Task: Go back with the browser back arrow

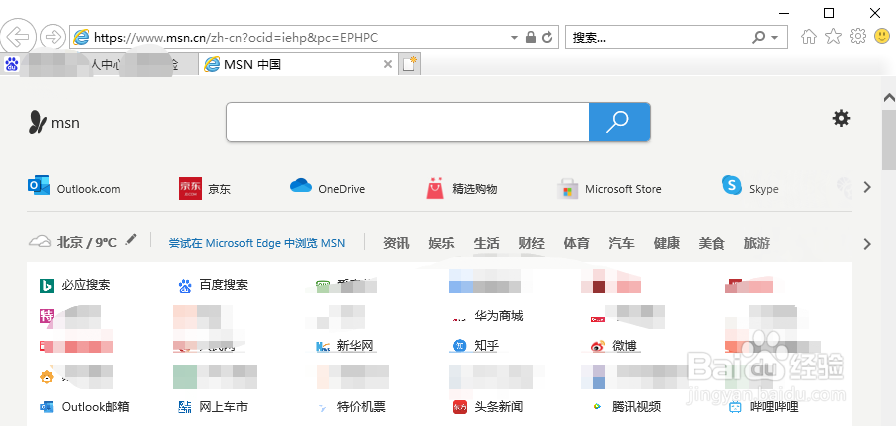Action: pos(18,38)
